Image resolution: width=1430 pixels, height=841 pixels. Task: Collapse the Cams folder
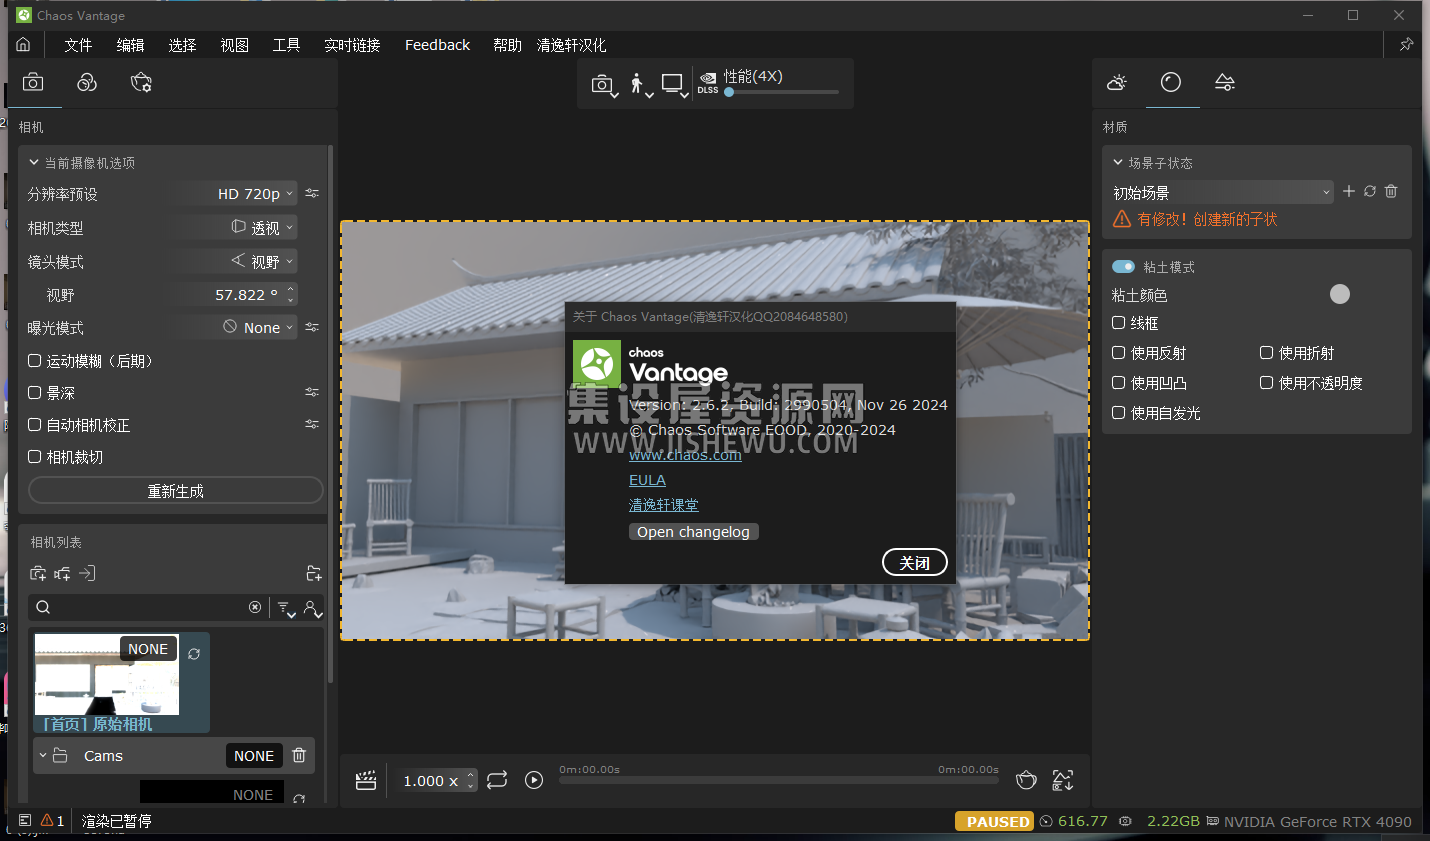coord(43,755)
